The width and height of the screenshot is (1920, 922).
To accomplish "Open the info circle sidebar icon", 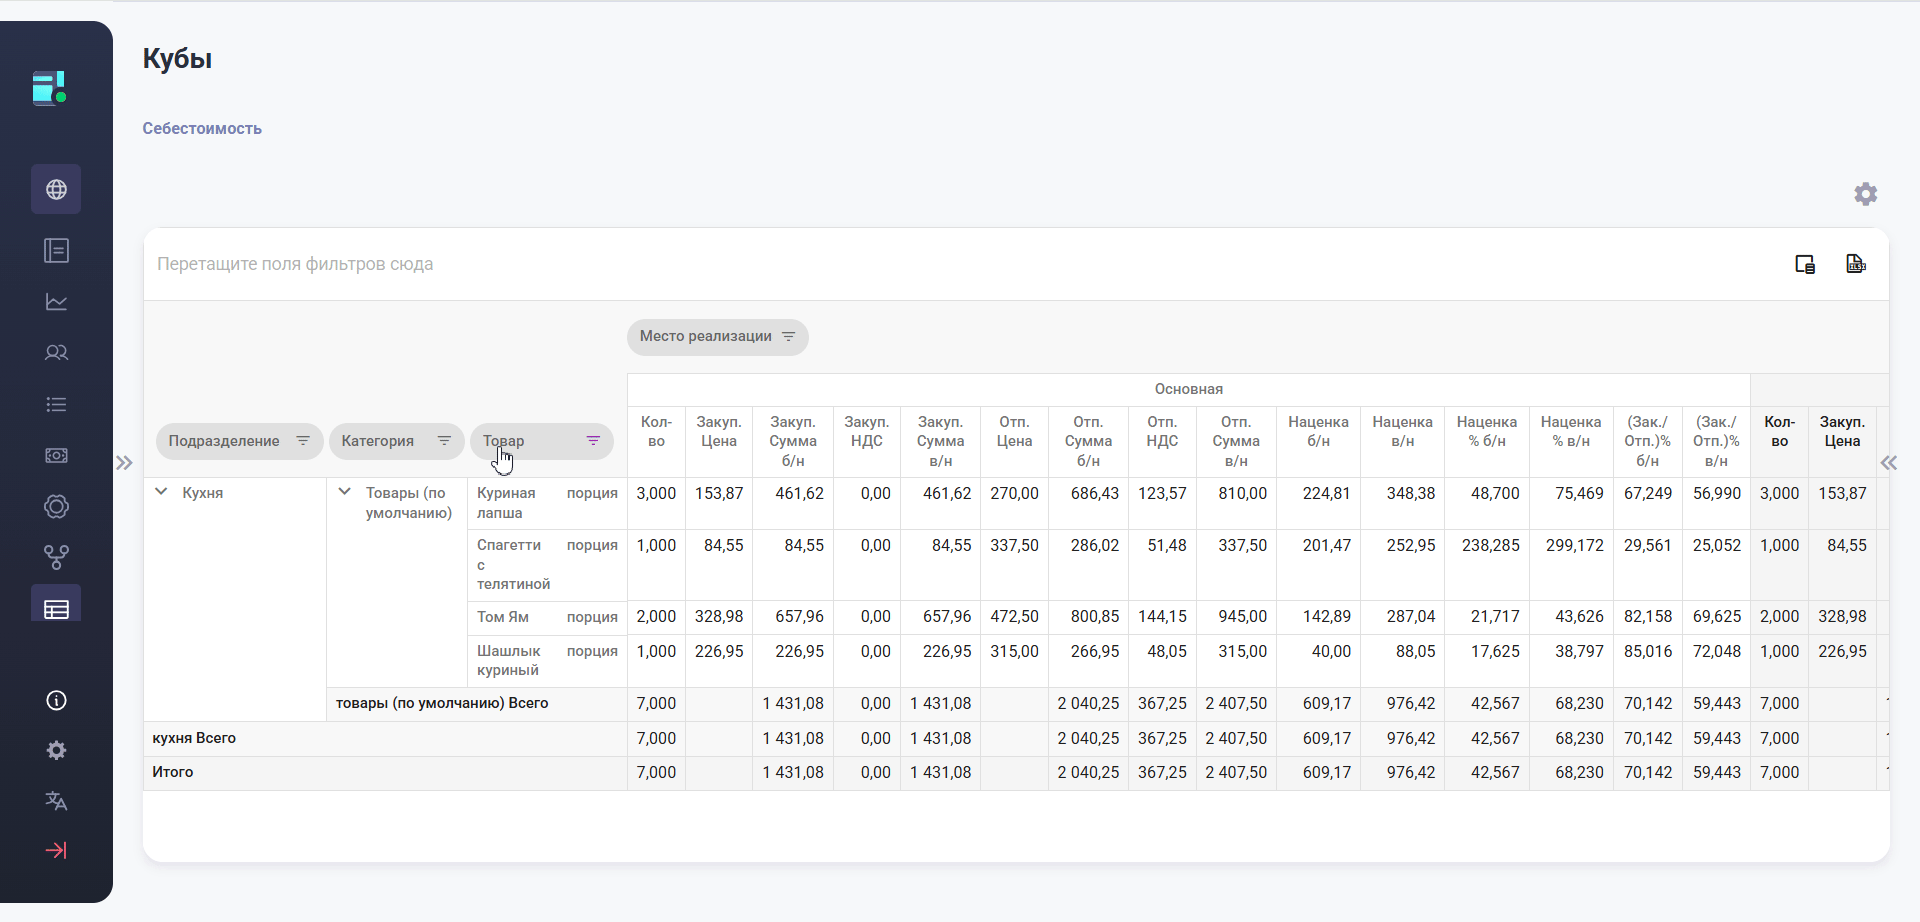I will pos(56,701).
